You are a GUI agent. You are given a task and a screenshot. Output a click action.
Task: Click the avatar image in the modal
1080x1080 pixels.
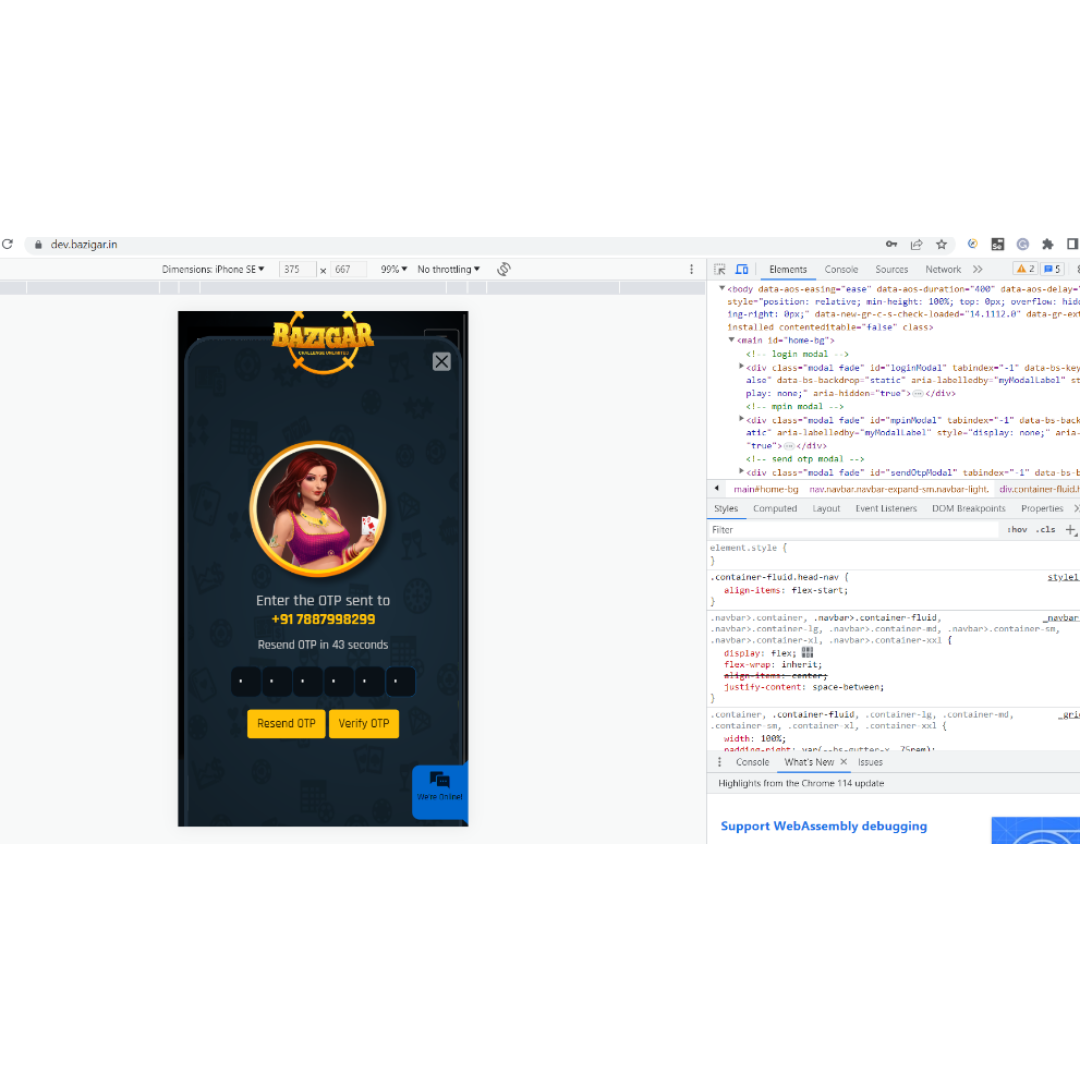click(x=318, y=508)
